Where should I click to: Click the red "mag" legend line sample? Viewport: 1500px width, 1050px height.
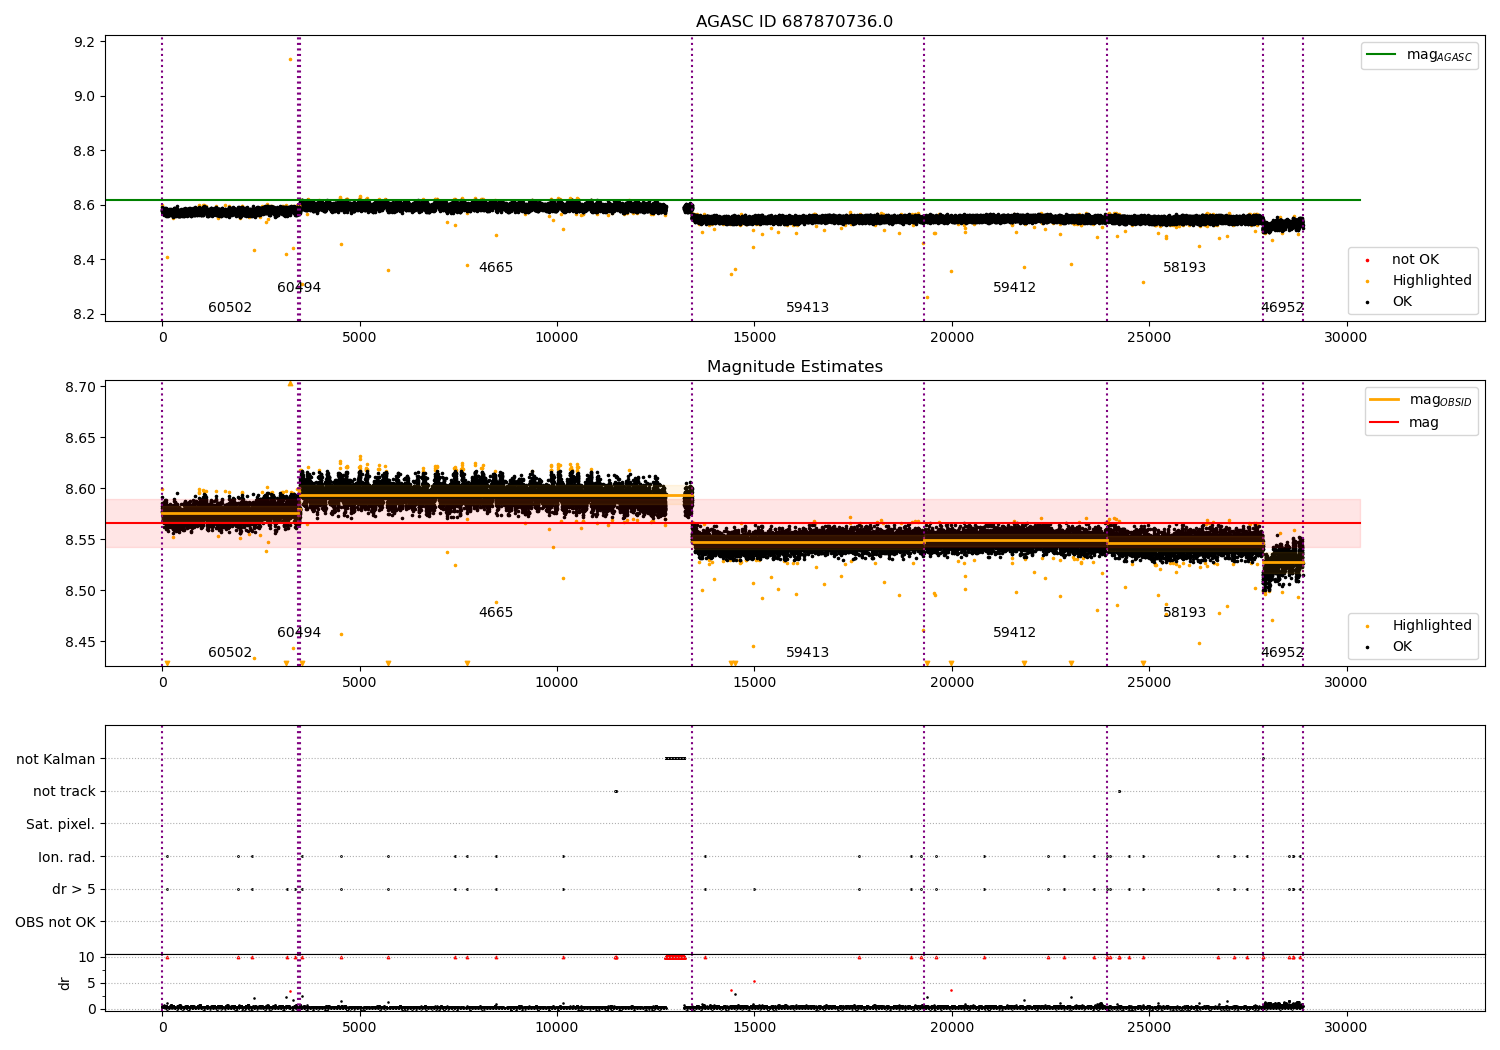pyautogui.click(x=1384, y=422)
